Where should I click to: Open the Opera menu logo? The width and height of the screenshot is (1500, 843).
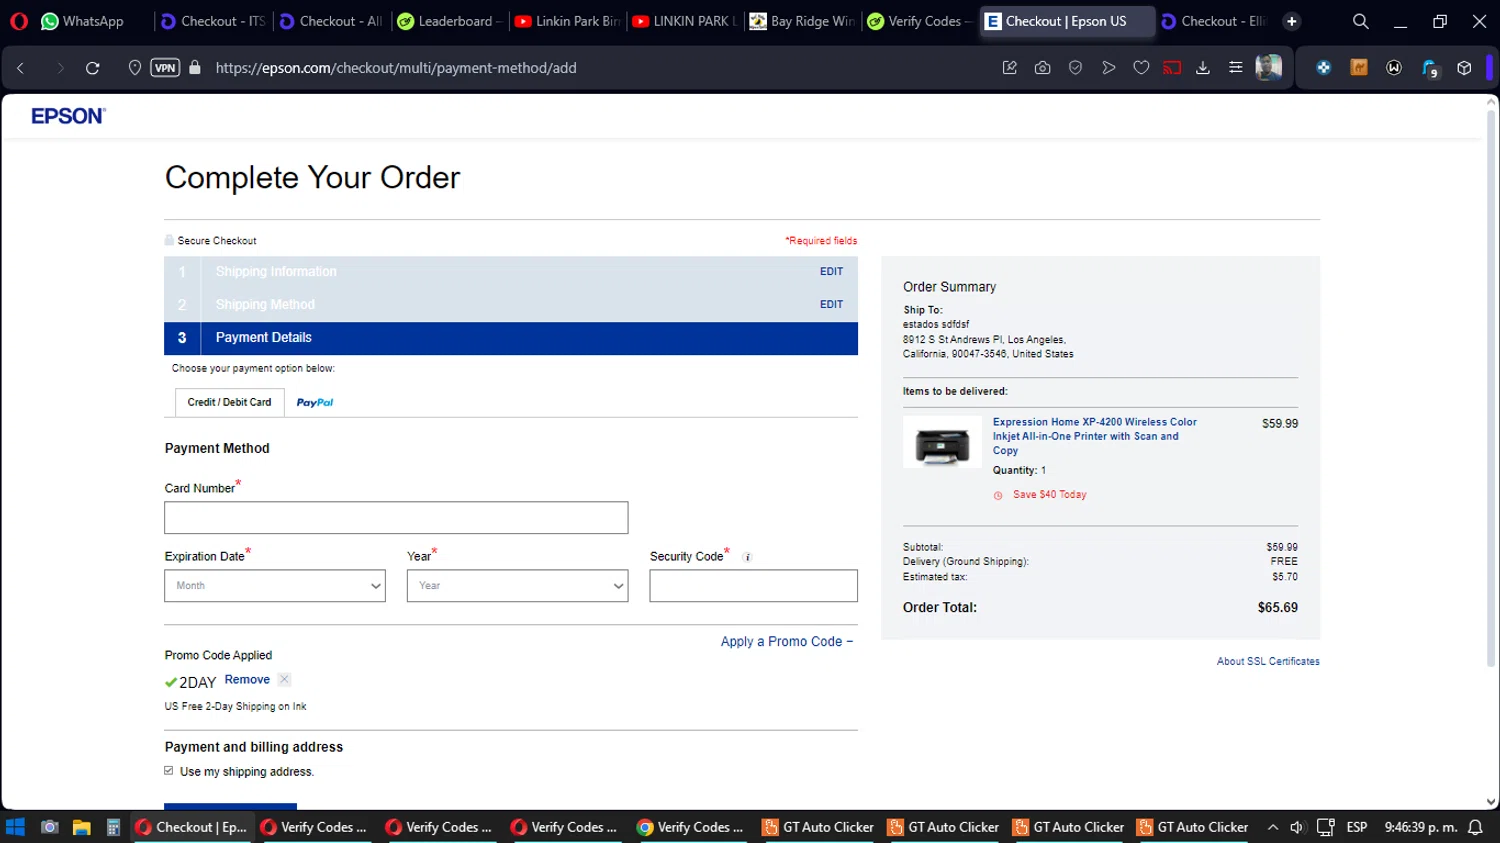coord(19,21)
